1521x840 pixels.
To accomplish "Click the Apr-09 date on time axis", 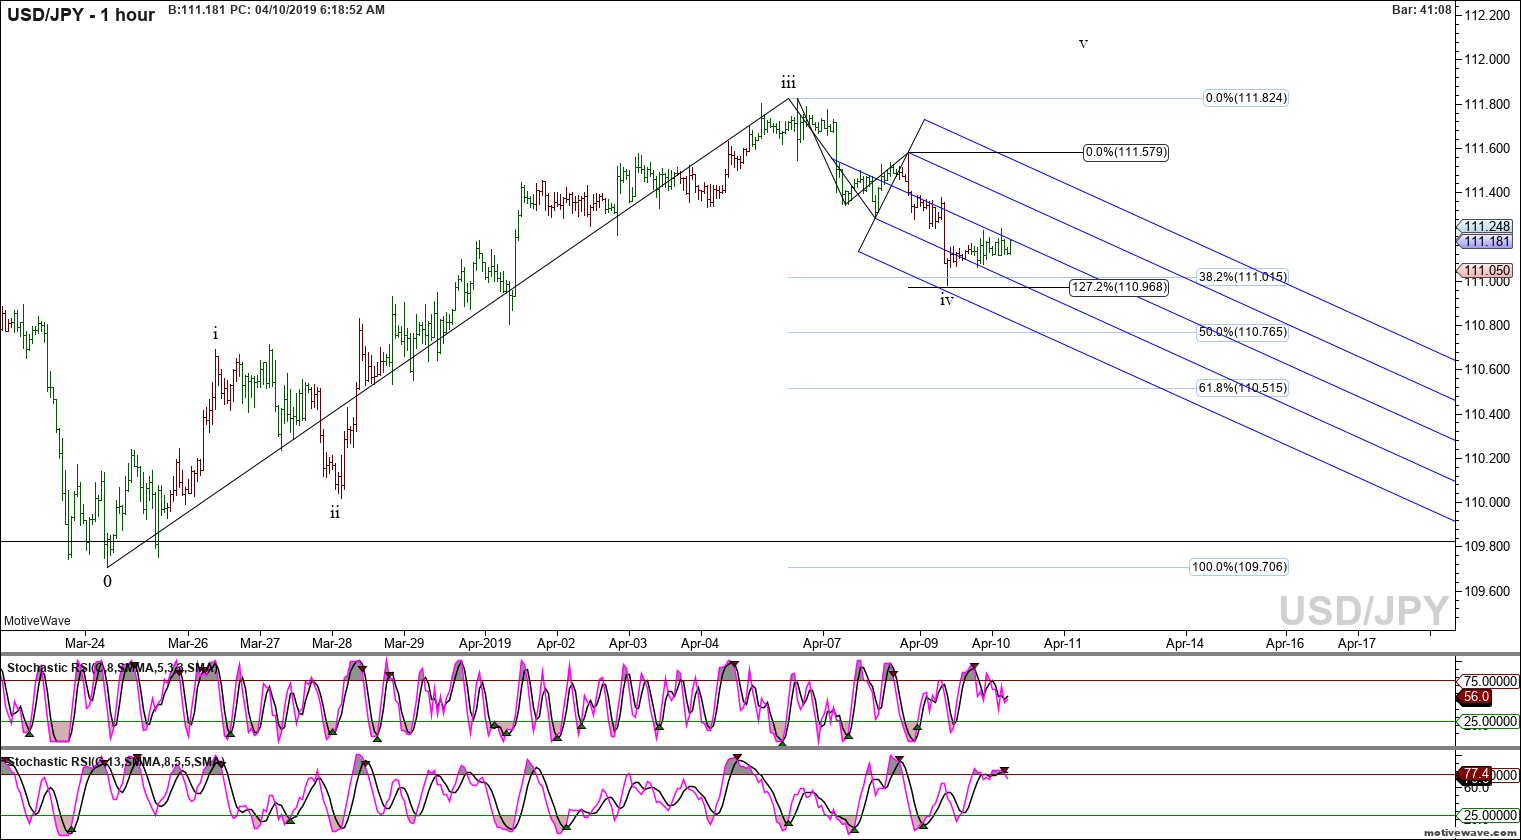I will coord(919,643).
